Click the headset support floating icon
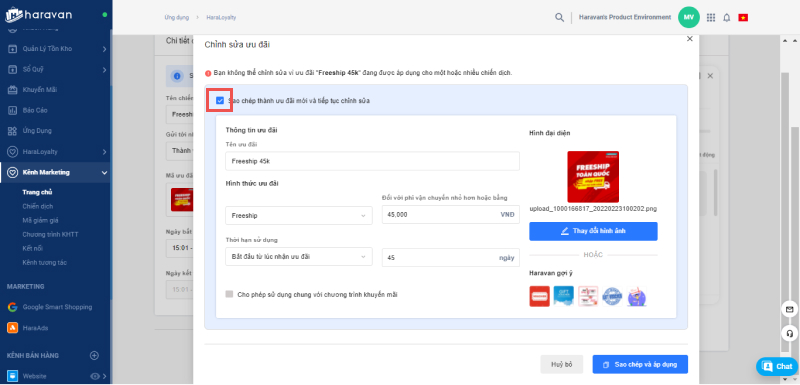The height and width of the screenshot is (385, 800). point(789,333)
